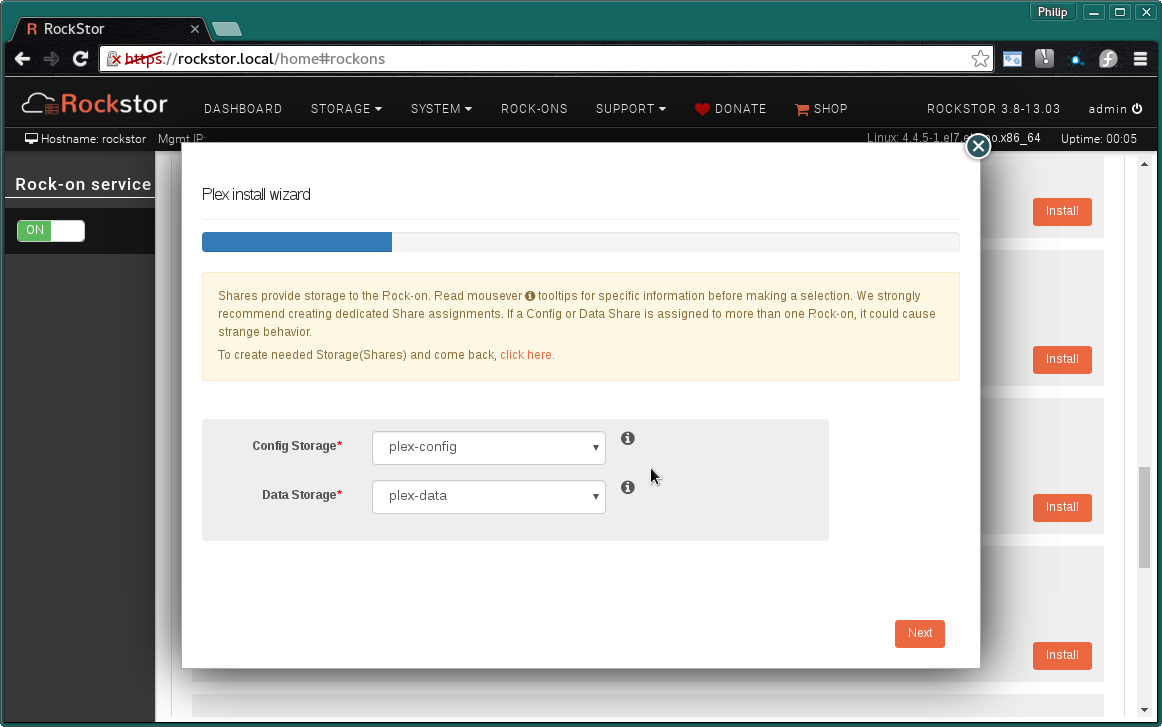This screenshot has height=727, width=1162.
Task: Click the admin logout power icon
Action: [1137, 108]
